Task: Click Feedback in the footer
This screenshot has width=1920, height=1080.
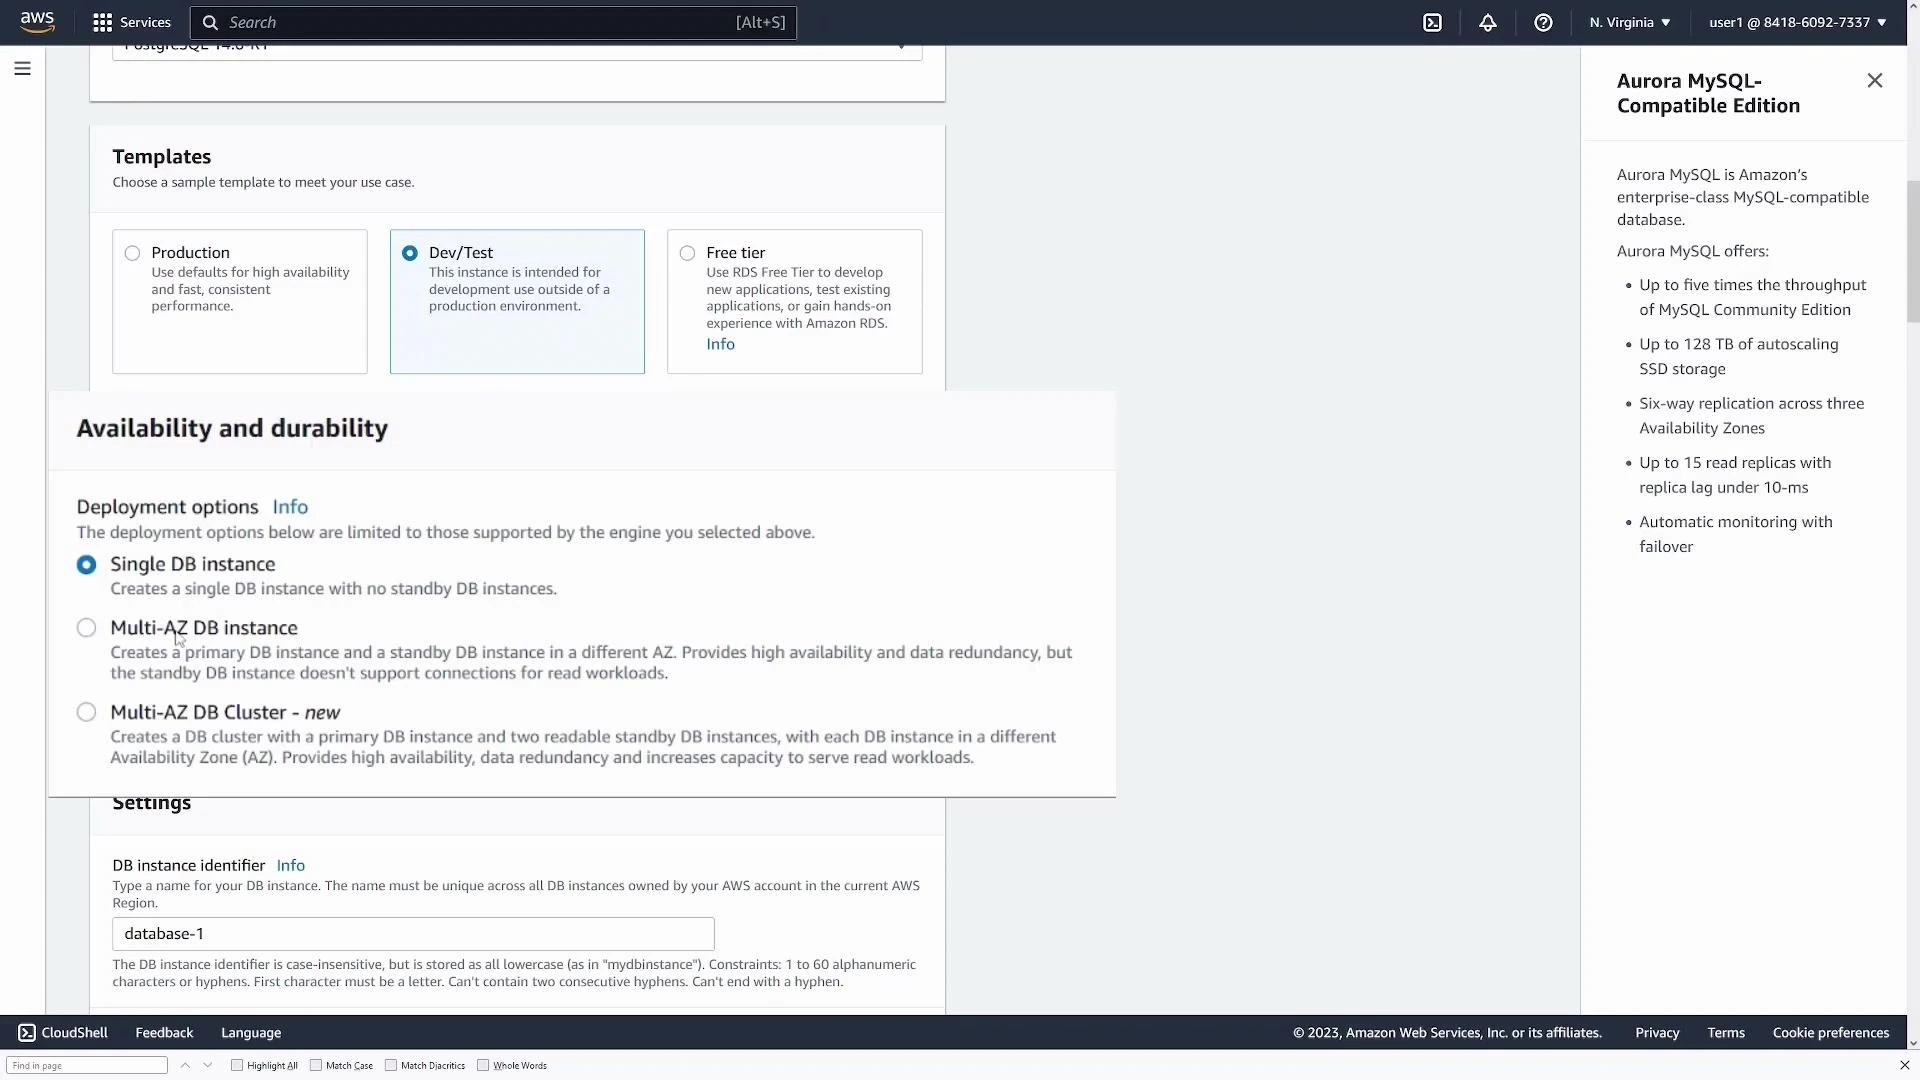Action: point(163,1032)
